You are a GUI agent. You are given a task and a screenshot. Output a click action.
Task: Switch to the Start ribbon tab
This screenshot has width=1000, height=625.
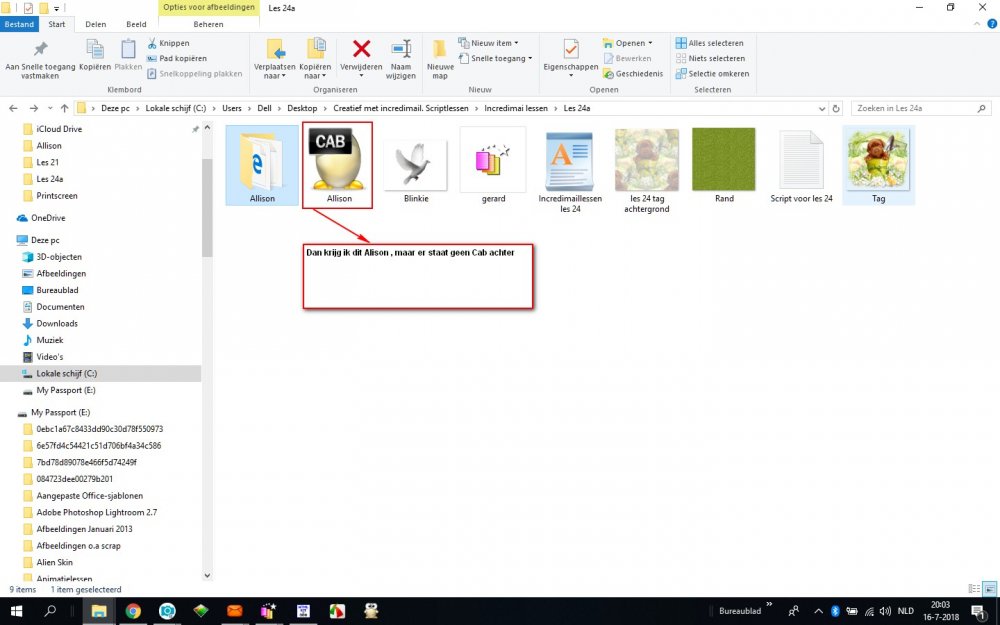tap(57, 24)
